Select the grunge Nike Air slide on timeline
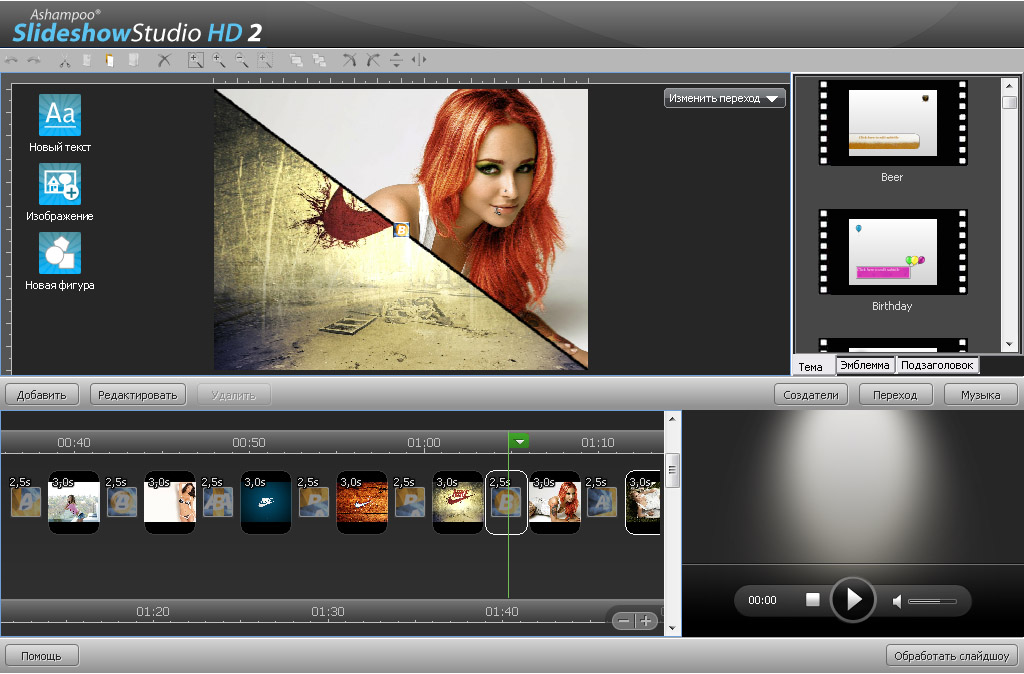Image resolution: width=1024 pixels, height=674 pixels. (458, 502)
